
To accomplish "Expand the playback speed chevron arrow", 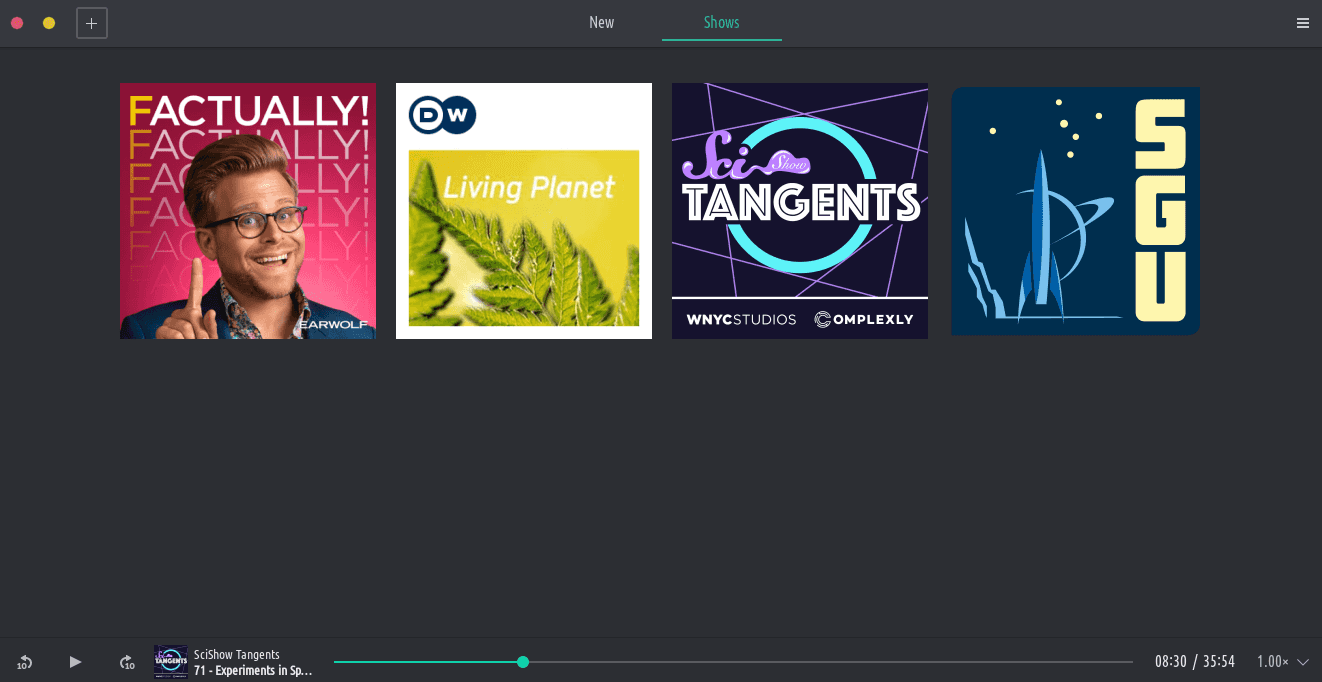I will [1303, 662].
